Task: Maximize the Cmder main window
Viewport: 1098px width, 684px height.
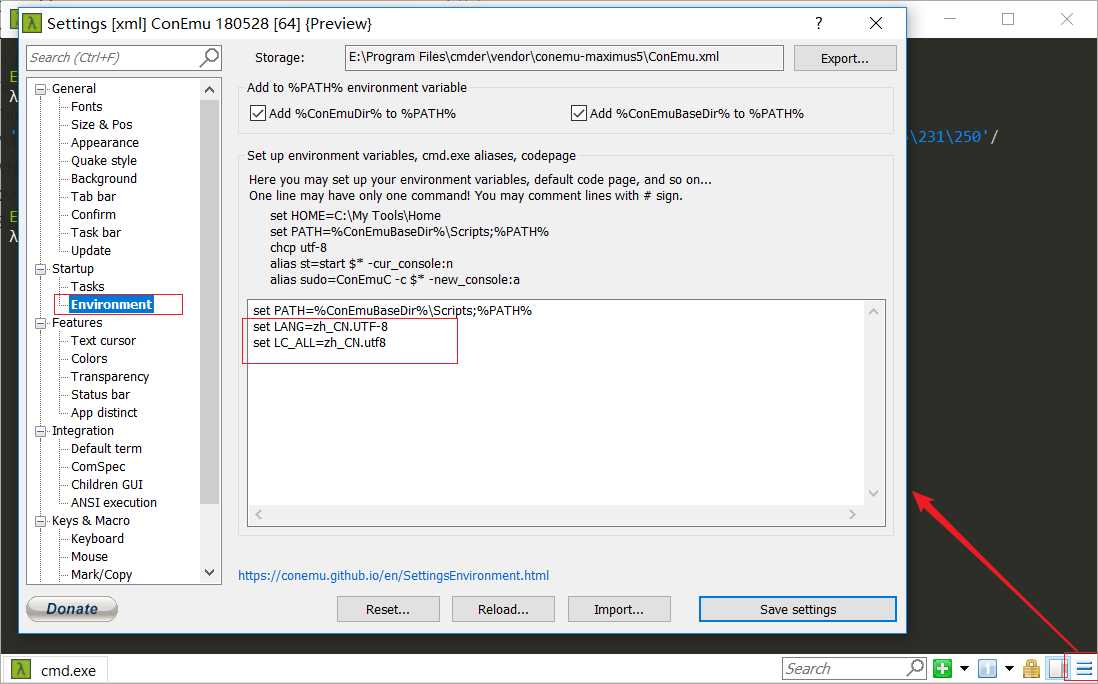Action: [x=1008, y=19]
